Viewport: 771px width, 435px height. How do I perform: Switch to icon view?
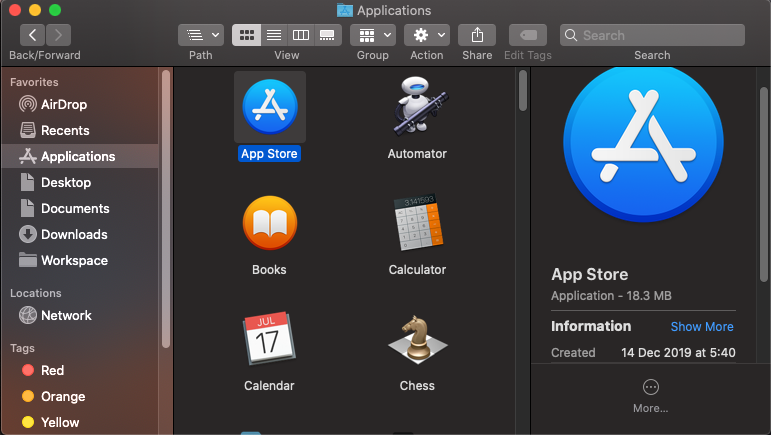[x=246, y=35]
